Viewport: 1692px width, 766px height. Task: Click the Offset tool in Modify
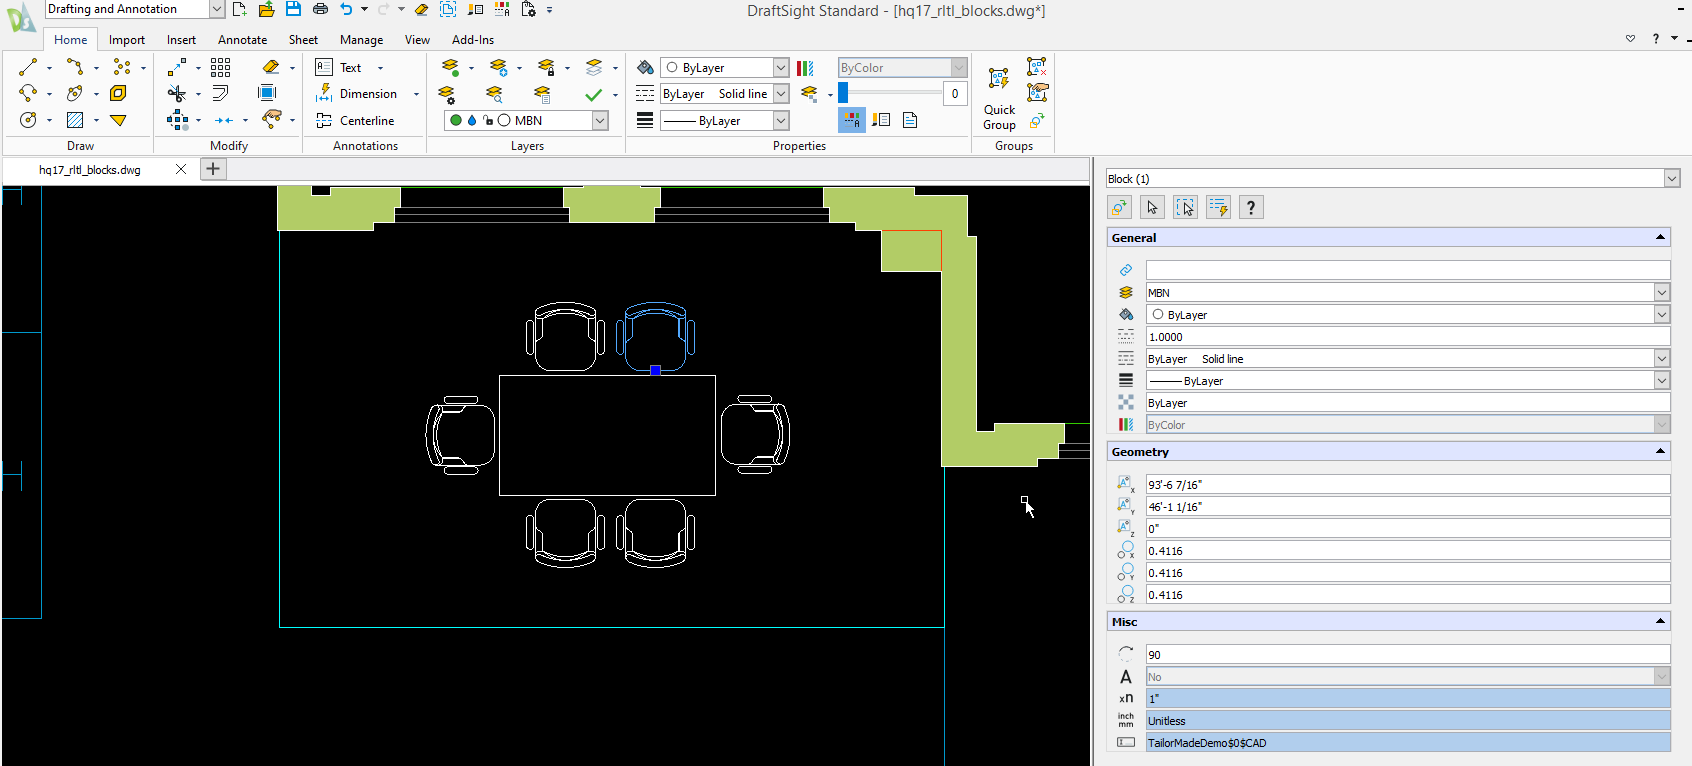pyautogui.click(x=221, y=93)
